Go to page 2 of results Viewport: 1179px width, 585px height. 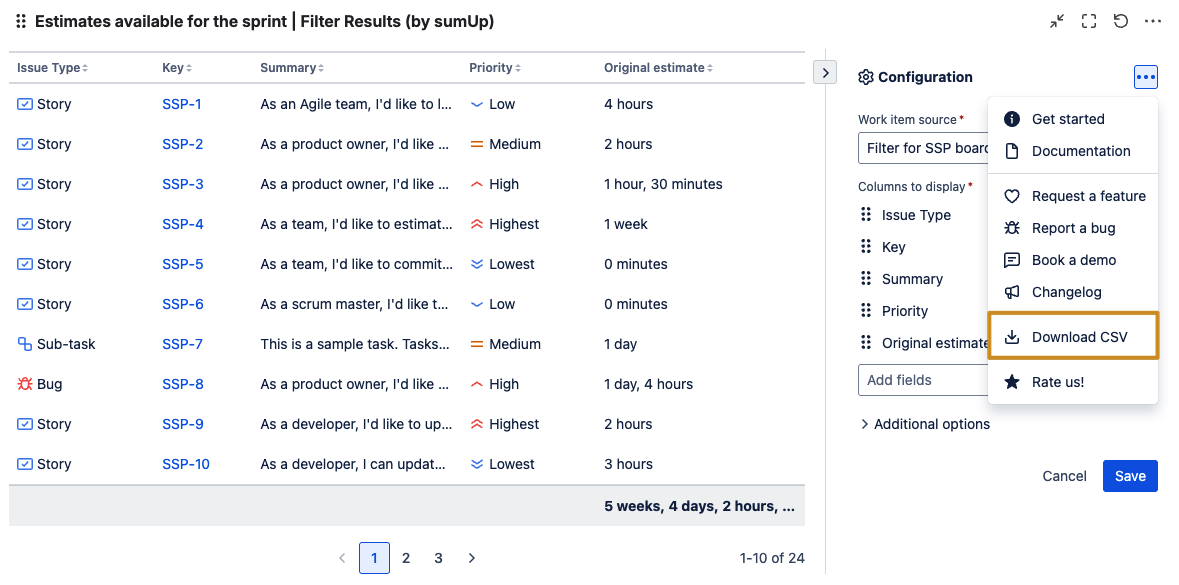click(406, 558)
